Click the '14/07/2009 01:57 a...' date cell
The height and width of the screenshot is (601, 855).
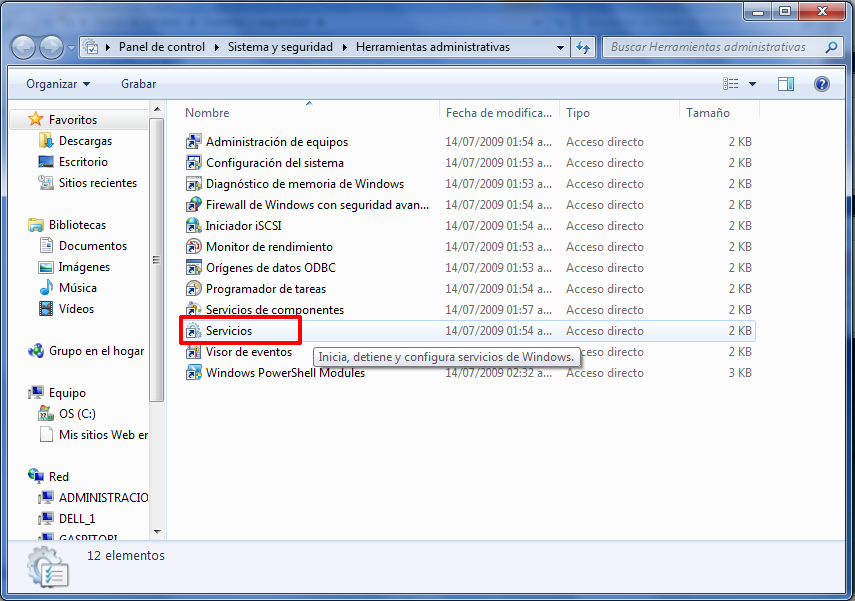498,310
